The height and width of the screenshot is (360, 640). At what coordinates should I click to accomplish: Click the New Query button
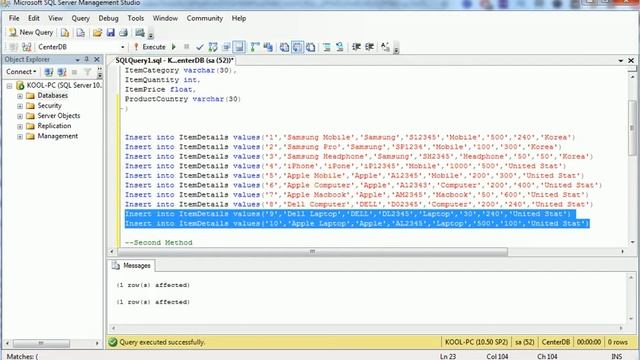pyautogui.click(x=31, y=32)
